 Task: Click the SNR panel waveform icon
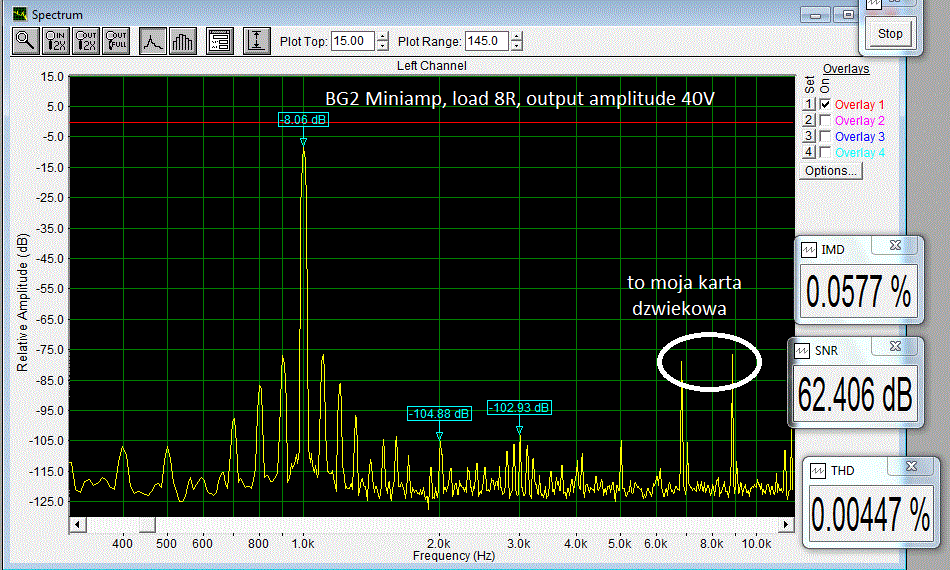coord(802,351)
